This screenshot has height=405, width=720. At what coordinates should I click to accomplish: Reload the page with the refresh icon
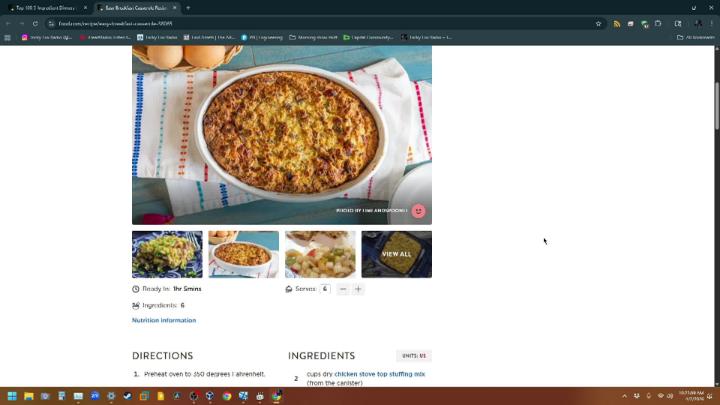tap(37, 23)
